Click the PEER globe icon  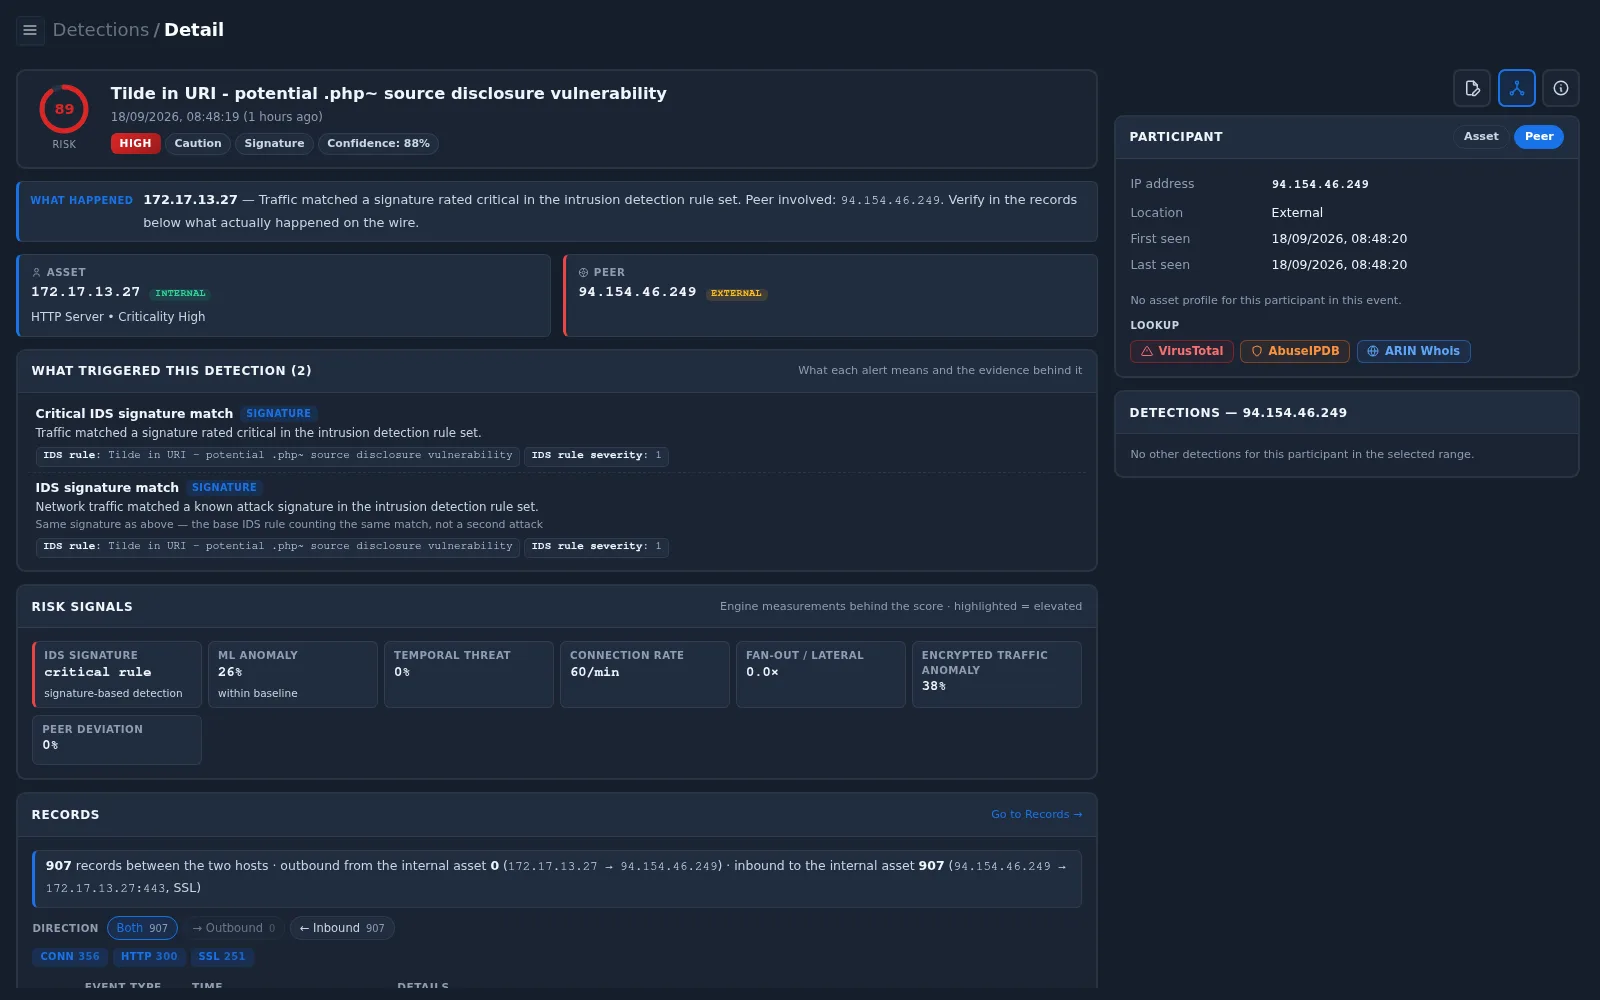584,272
